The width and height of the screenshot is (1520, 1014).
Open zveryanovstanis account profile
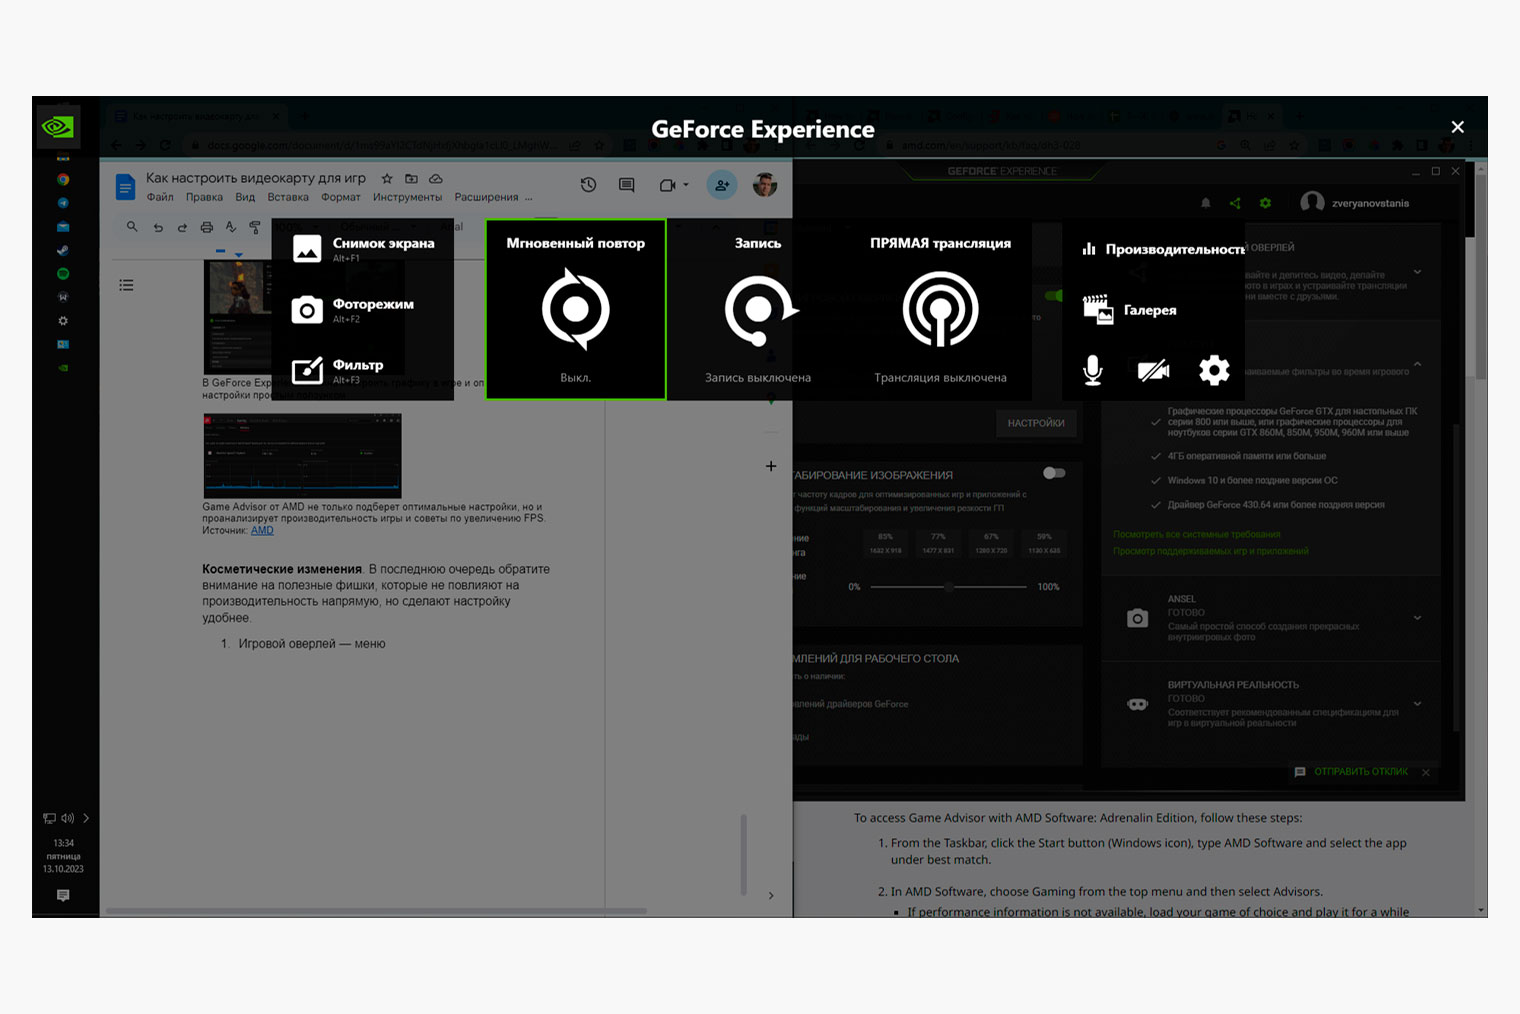pyautogui.click(x=1355, y=203)
